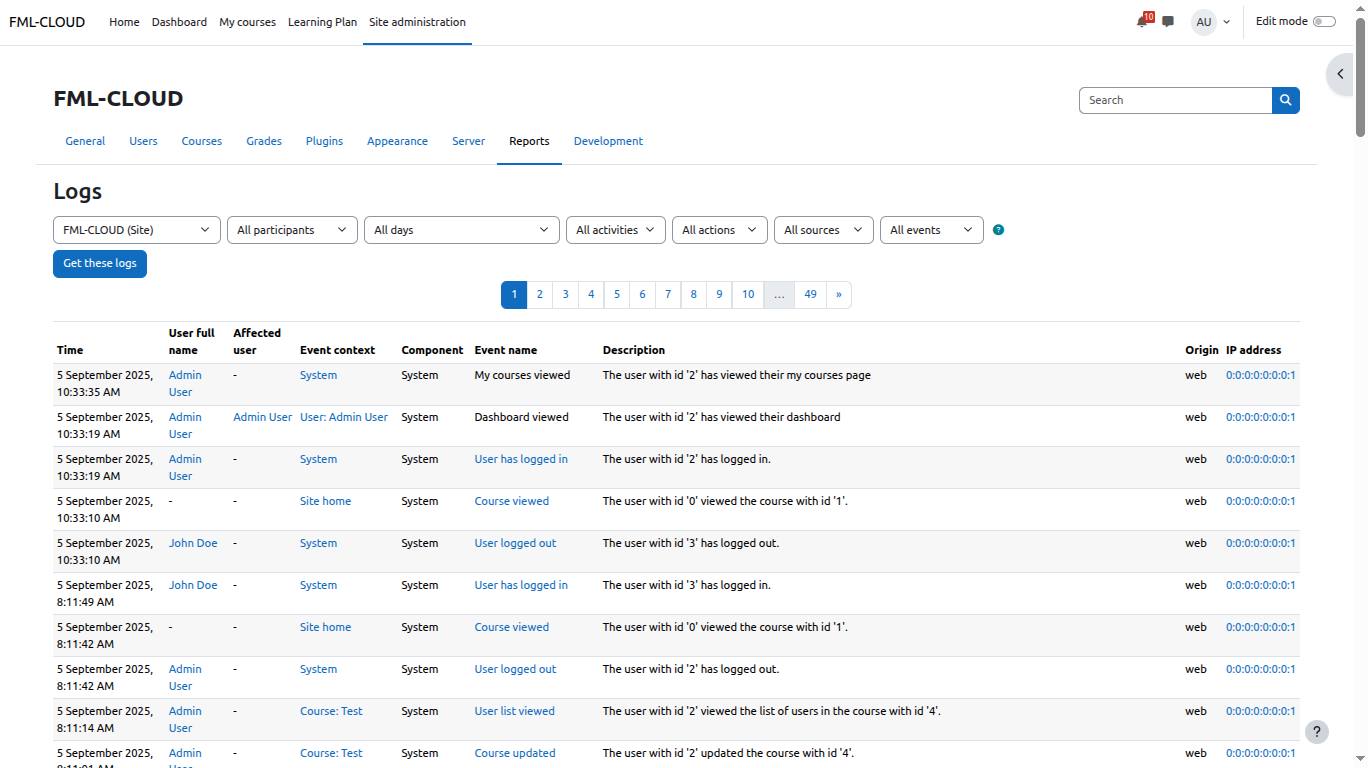Select the Reports tab
Viewport: 1368px width, 768px height.
point(529,142)
